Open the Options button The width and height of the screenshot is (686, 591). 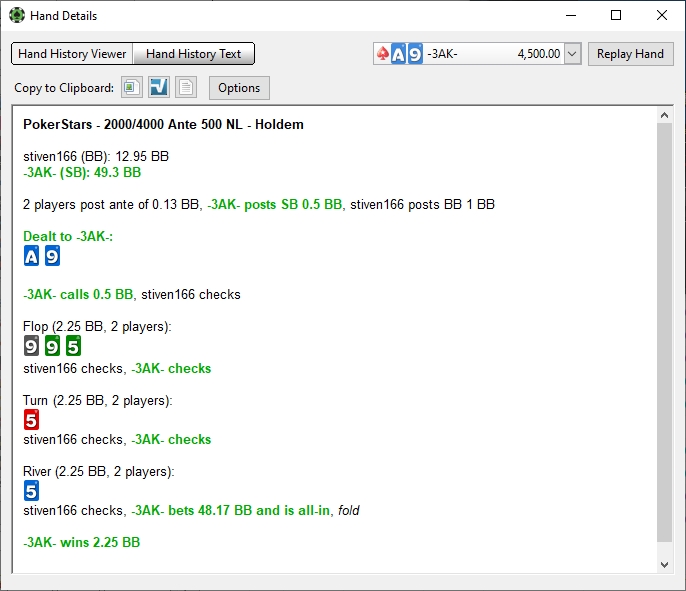click(239, 88)
